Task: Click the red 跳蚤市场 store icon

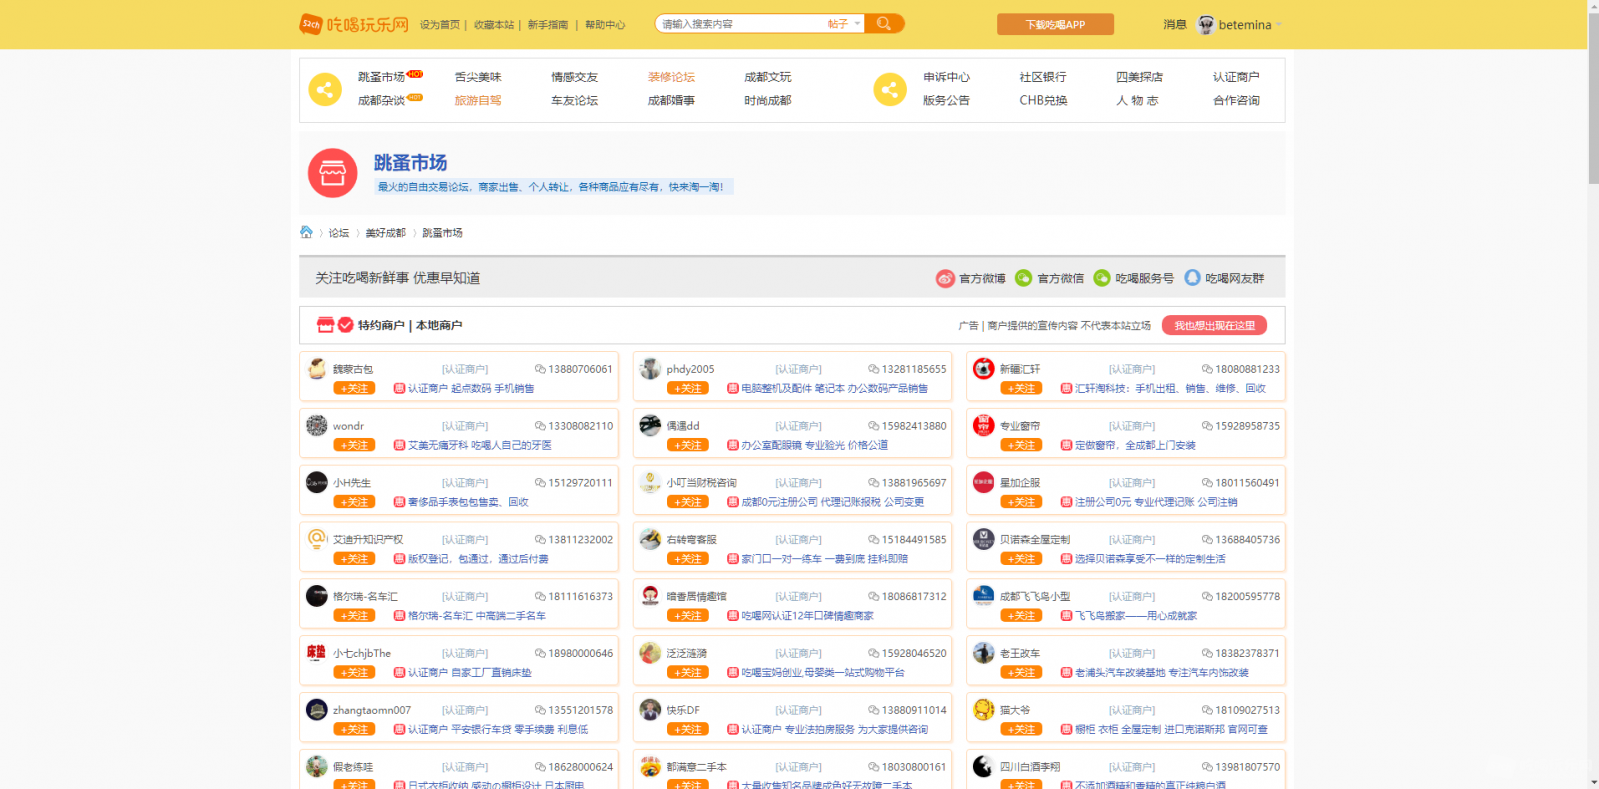Action: point(333,173)
